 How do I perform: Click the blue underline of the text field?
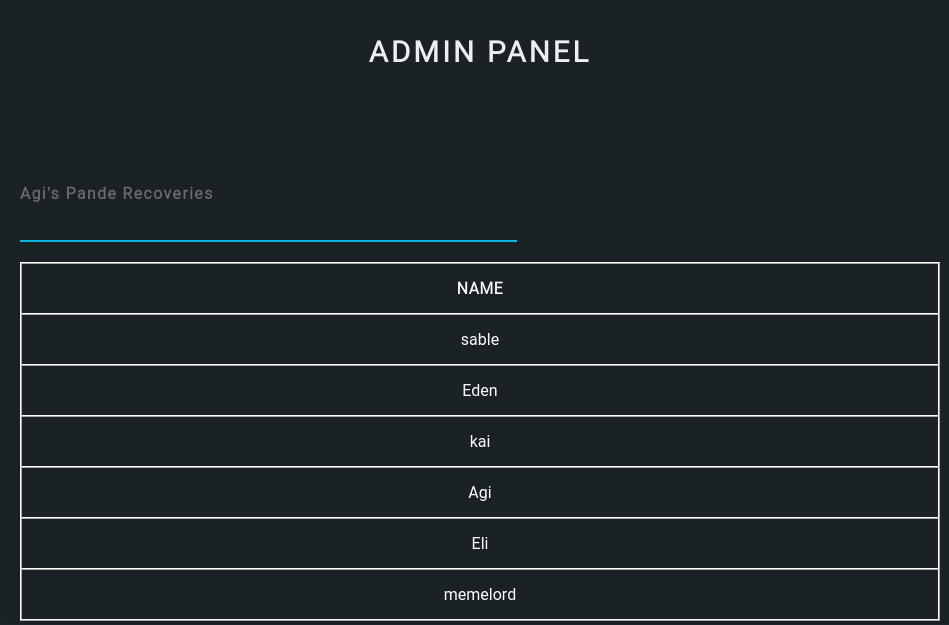point(268,240)
